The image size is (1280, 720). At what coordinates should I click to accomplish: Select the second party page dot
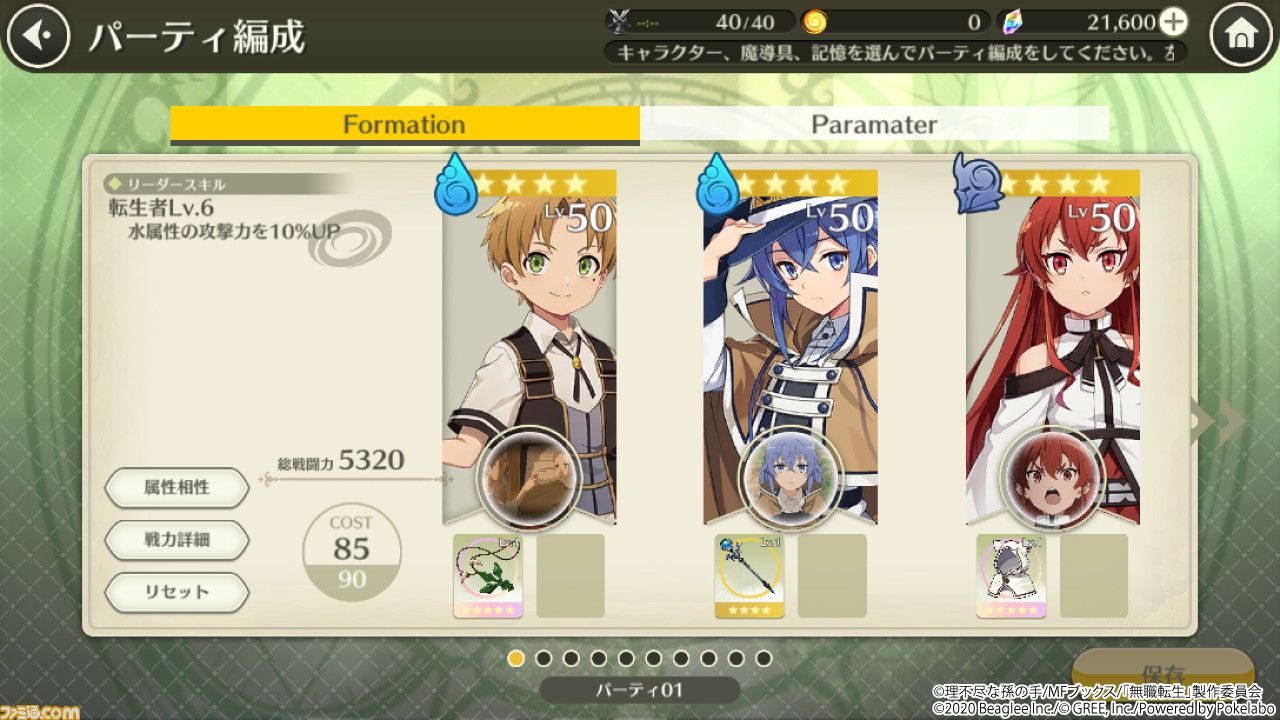(x=544, y=658)
